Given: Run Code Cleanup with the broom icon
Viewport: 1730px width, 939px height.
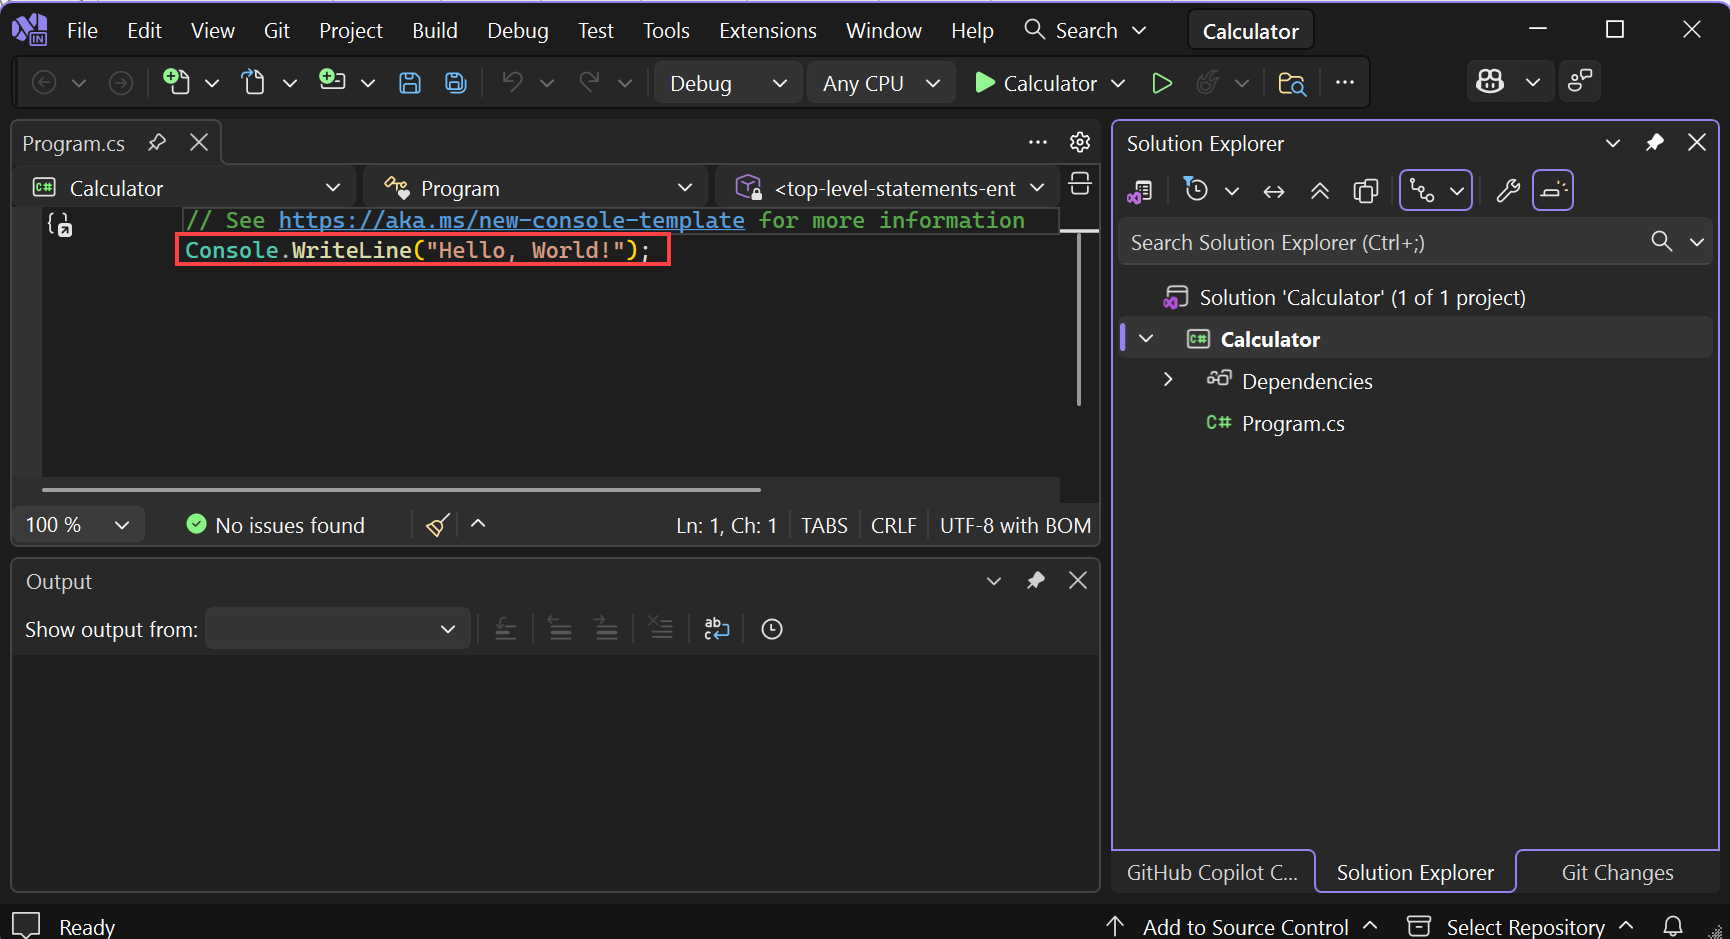Looking at the screenshot, I should (437, 524).
